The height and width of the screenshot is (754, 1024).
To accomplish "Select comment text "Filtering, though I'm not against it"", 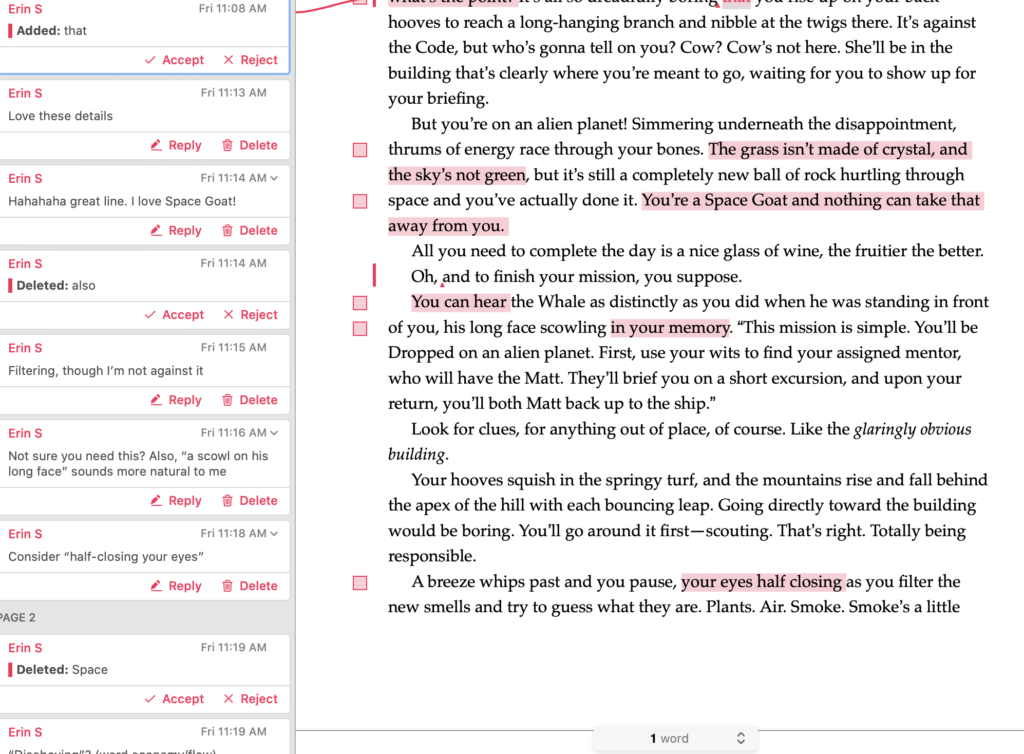I will [106, 371].
